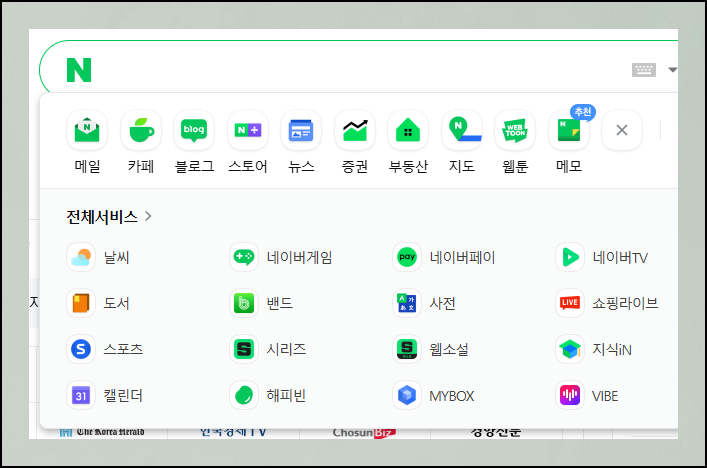The width and height of the screenshot is (707, 468).
Task: Open the 메모 memo icon
Action: [x=569, y=130]
